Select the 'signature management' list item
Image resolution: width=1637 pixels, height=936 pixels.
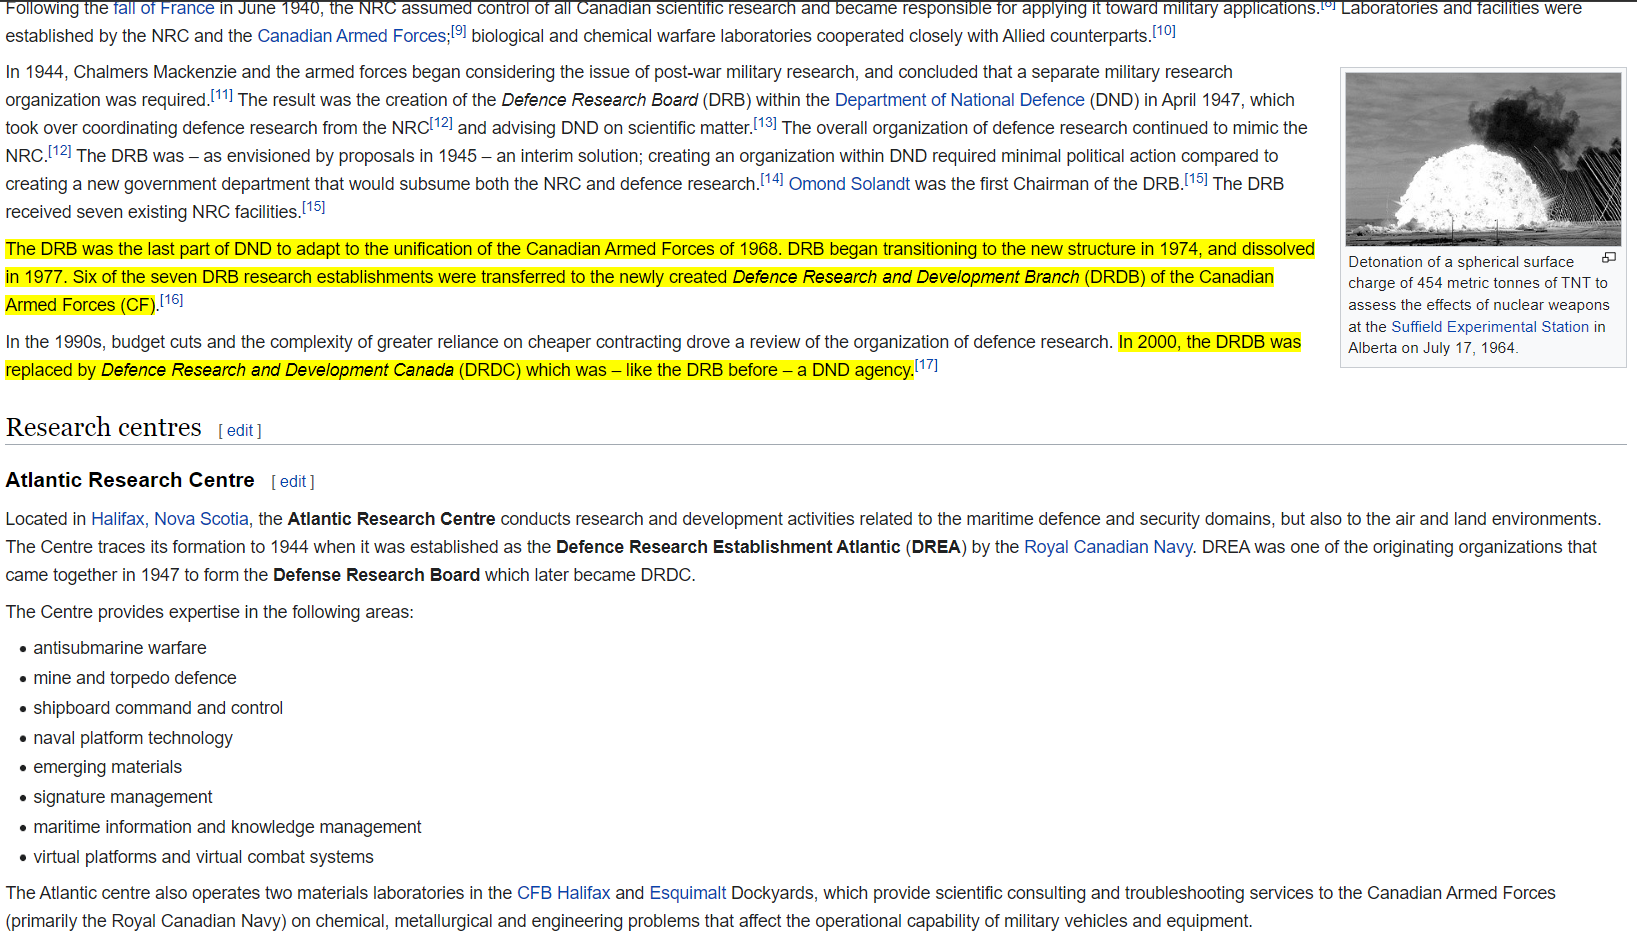[123, 797]
